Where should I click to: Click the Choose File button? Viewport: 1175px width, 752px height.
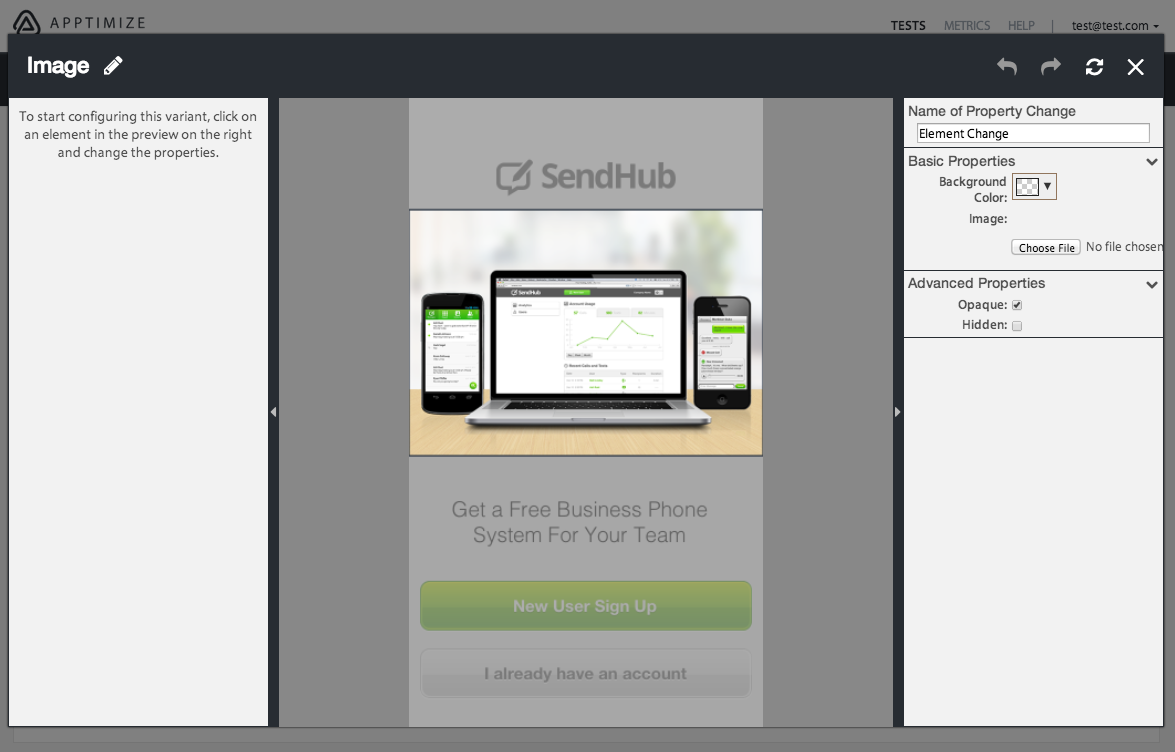click(x=1046, y=247)
